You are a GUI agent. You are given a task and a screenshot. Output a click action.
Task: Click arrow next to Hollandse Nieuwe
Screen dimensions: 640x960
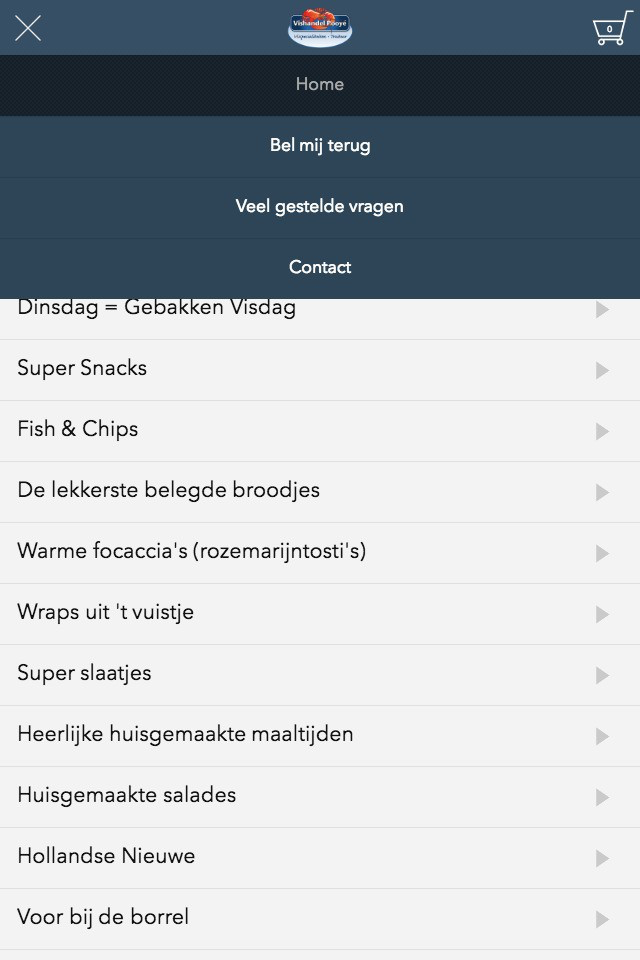click(602, 859)
